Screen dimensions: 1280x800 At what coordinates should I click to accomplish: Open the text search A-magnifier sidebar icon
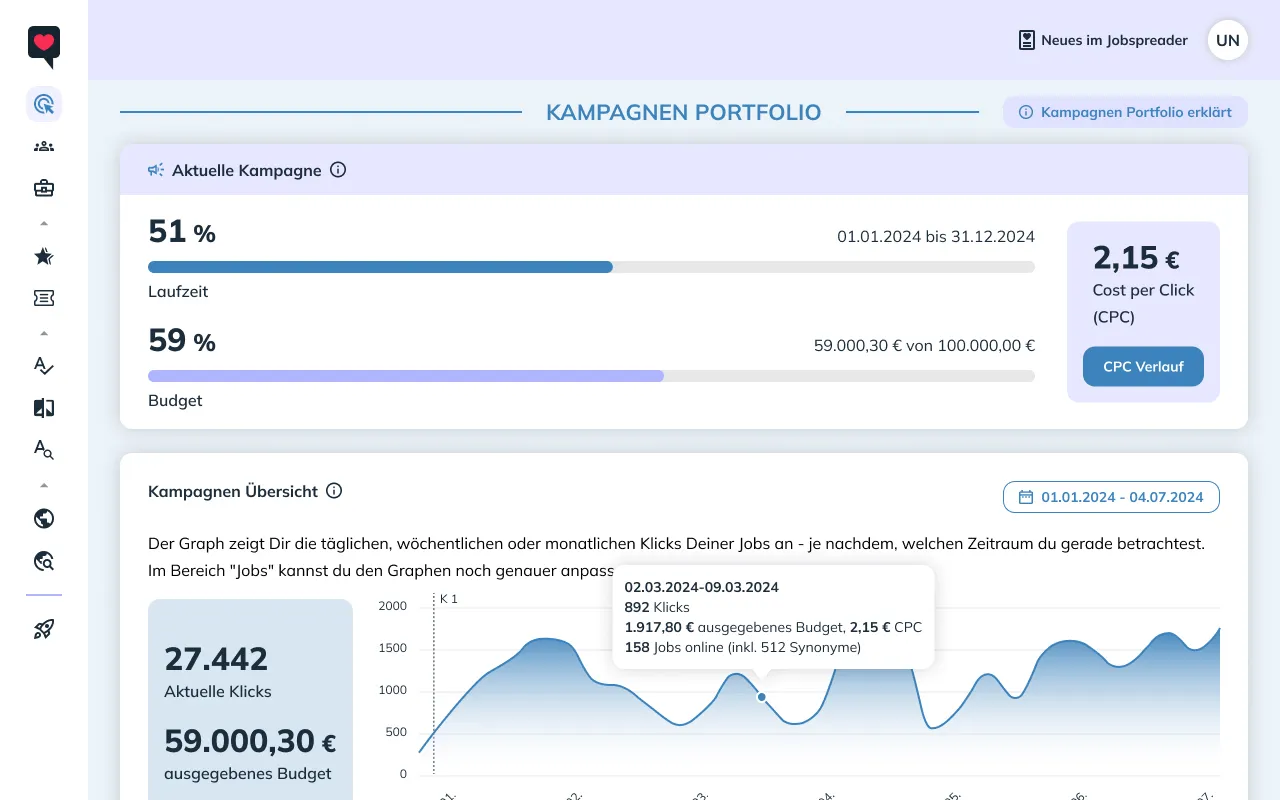coord(44,449)
